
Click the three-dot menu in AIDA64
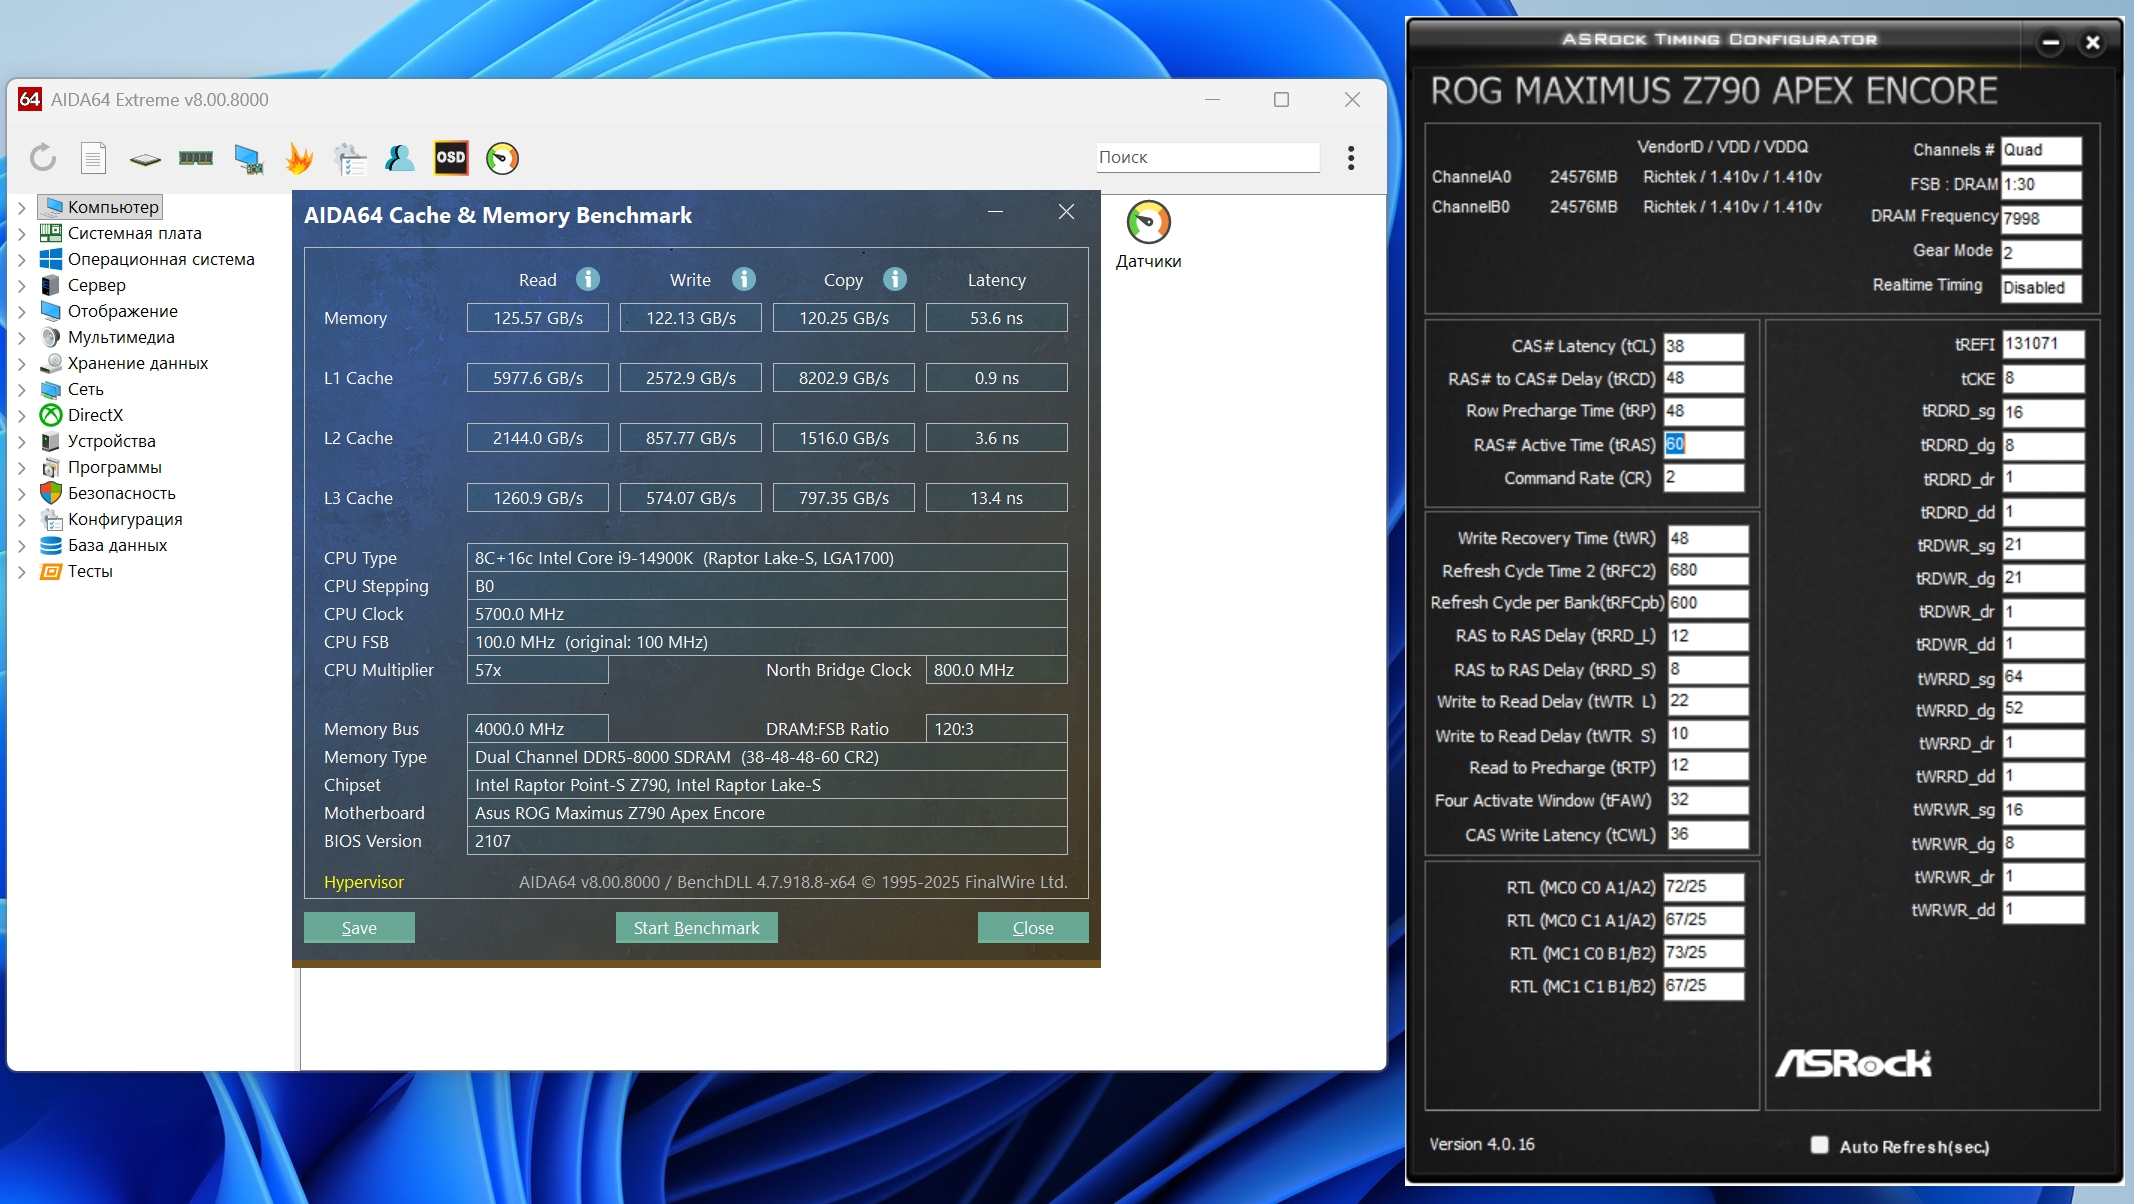(1351, 158)
